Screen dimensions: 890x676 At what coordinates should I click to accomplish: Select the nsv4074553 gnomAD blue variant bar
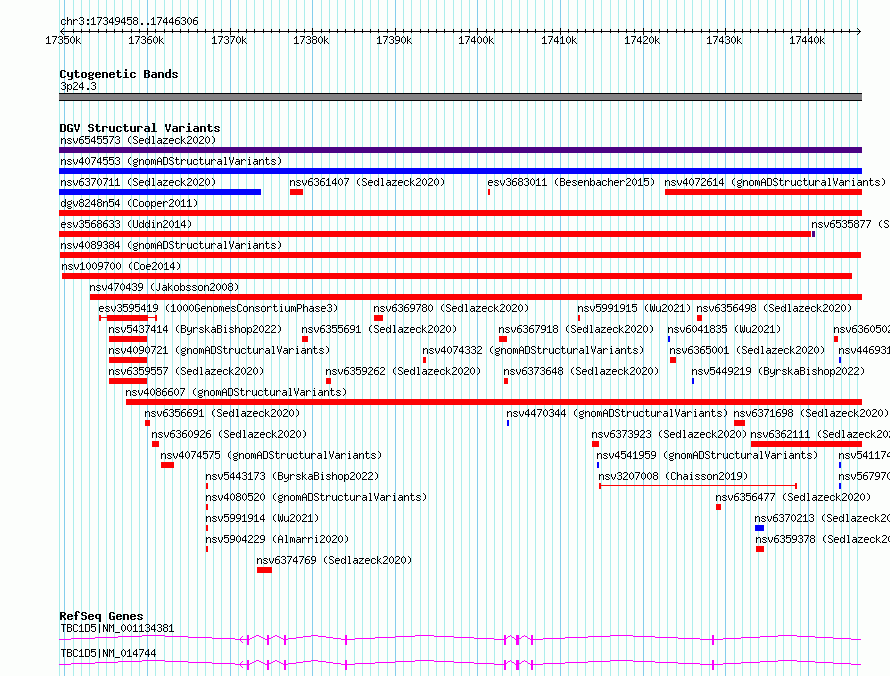coord(460,171)
